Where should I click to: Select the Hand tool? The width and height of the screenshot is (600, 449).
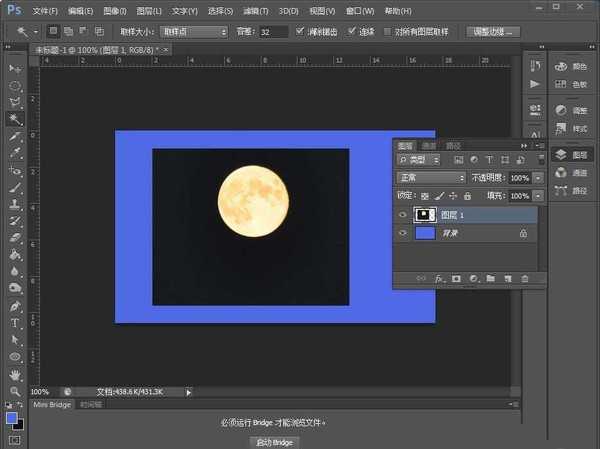click(16, 374)
